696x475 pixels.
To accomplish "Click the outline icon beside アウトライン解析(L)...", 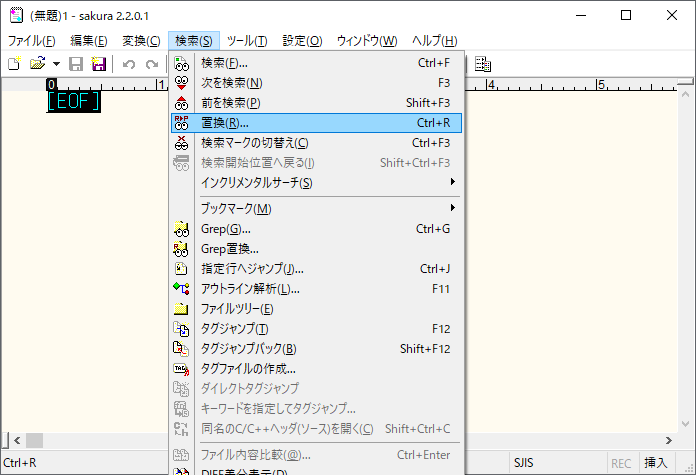I will 182,289.
